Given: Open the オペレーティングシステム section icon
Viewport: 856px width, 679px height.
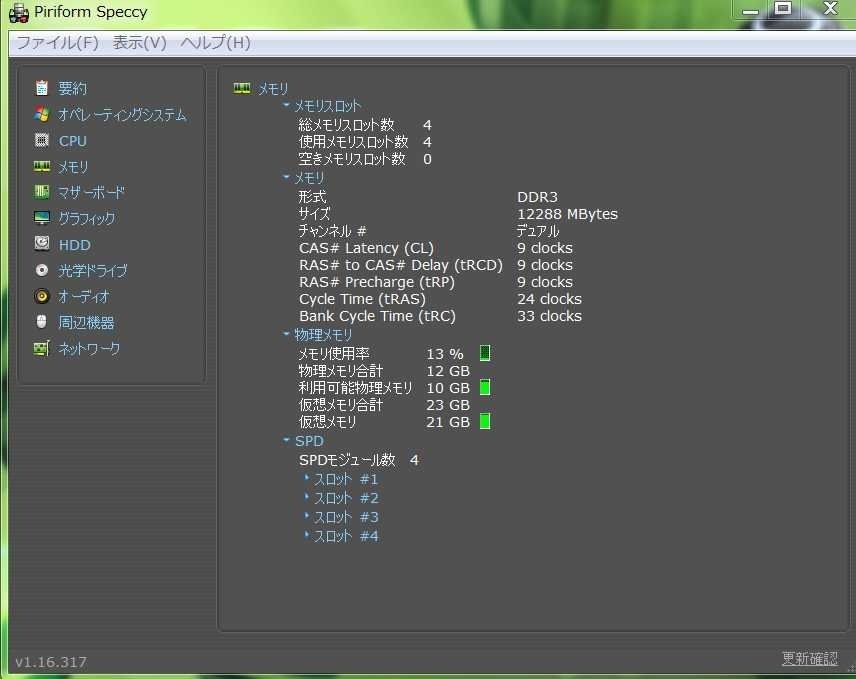Looking at the screenshot, I should [x=42, y=114].
